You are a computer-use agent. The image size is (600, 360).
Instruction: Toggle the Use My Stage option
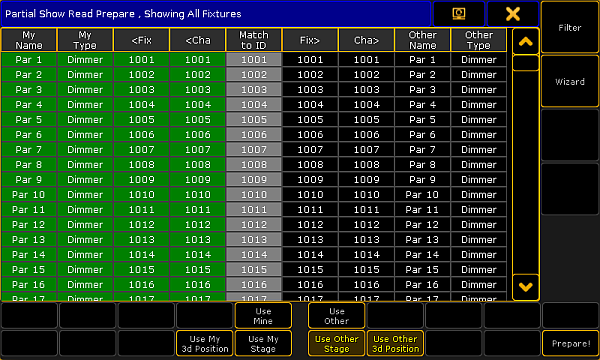[x=263, y=344]
